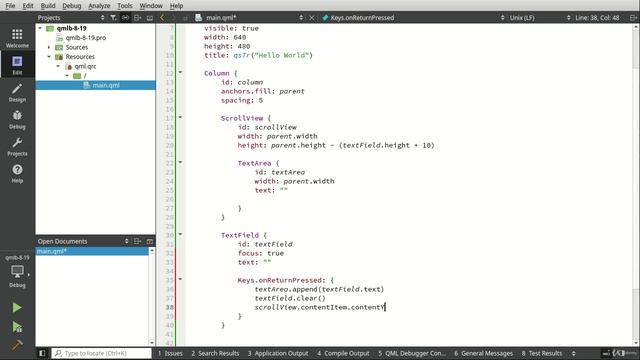
Task: Close the Open Documents pane
Action: click(150, 241)
